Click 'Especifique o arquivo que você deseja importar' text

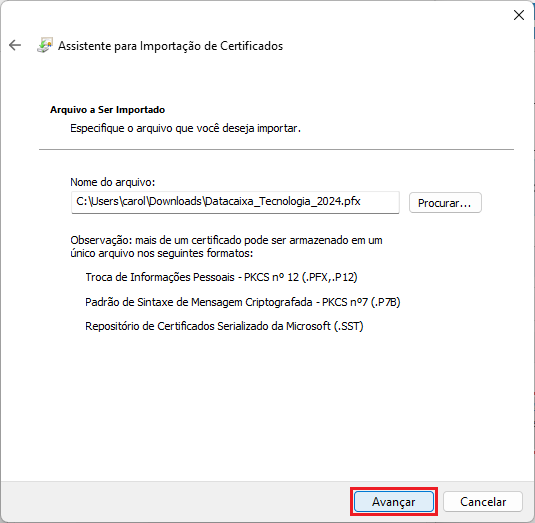(x=185, y=128)
